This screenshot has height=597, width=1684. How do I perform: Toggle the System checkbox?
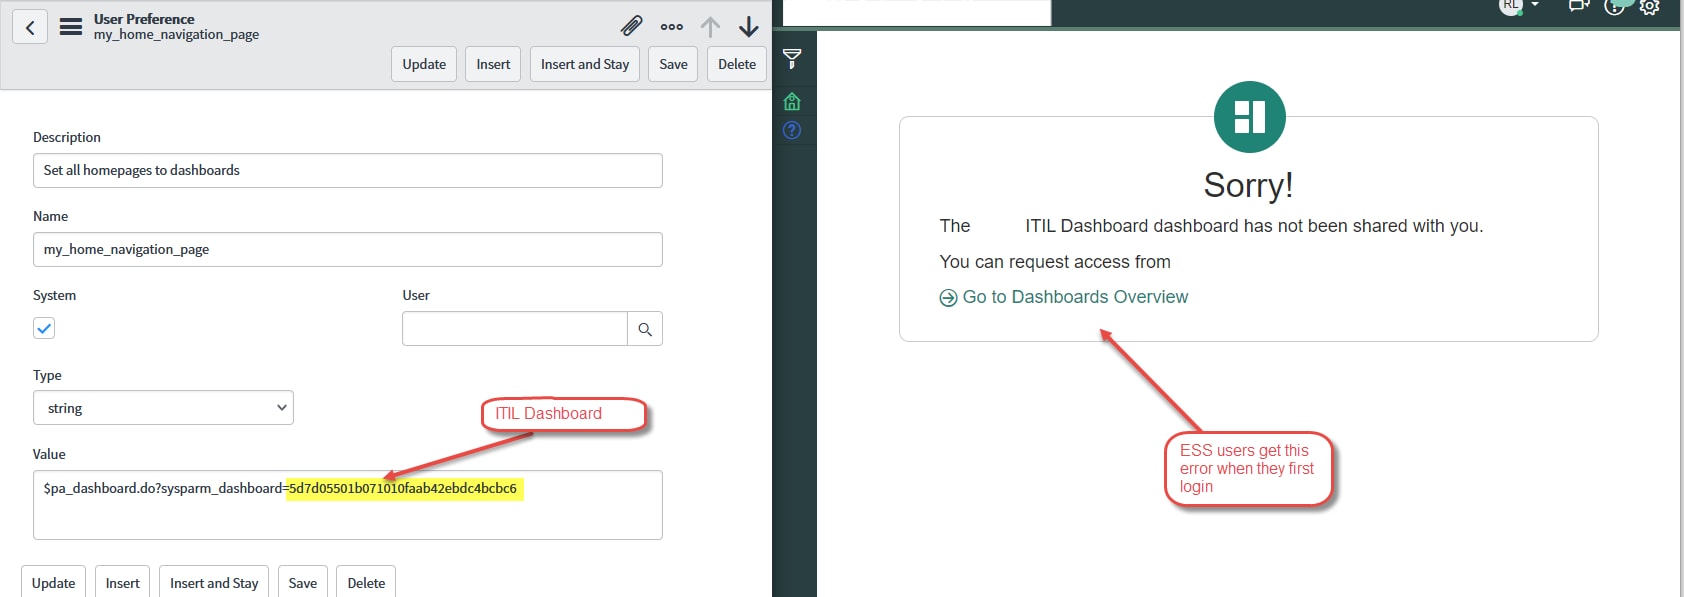pos(44,328)
